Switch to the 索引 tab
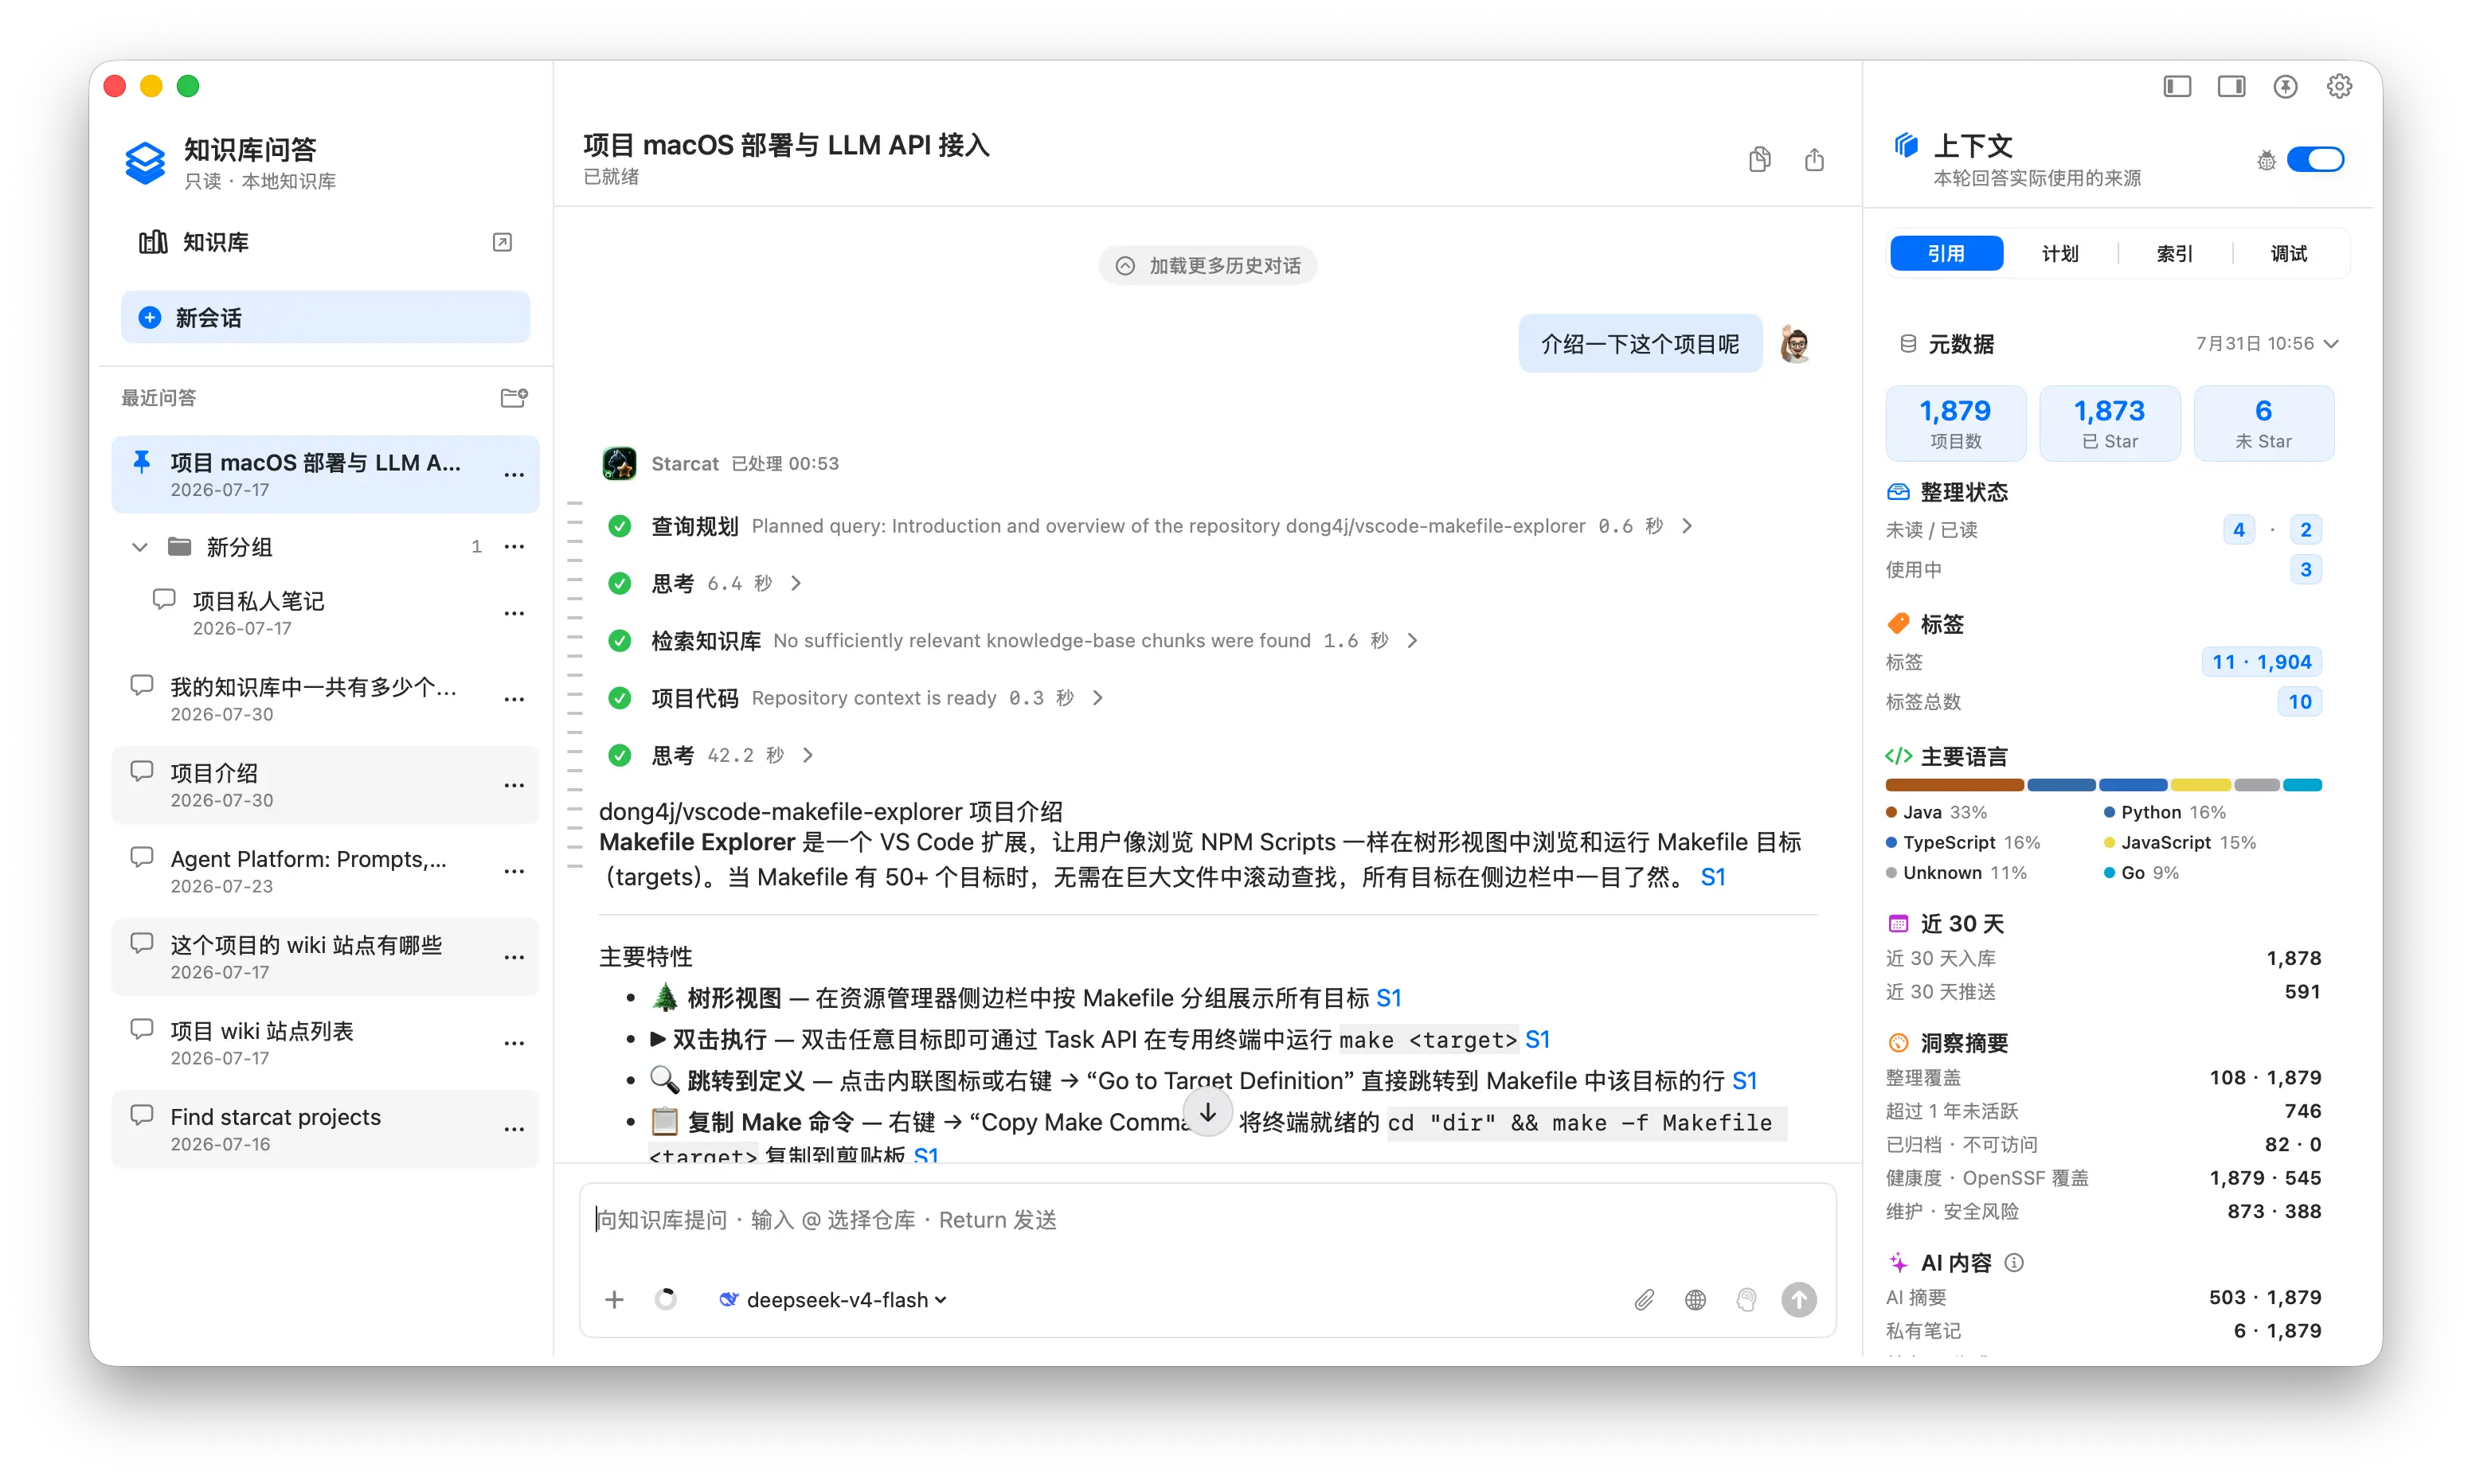This screenshot has height=1484, width=2472. 2174,253
